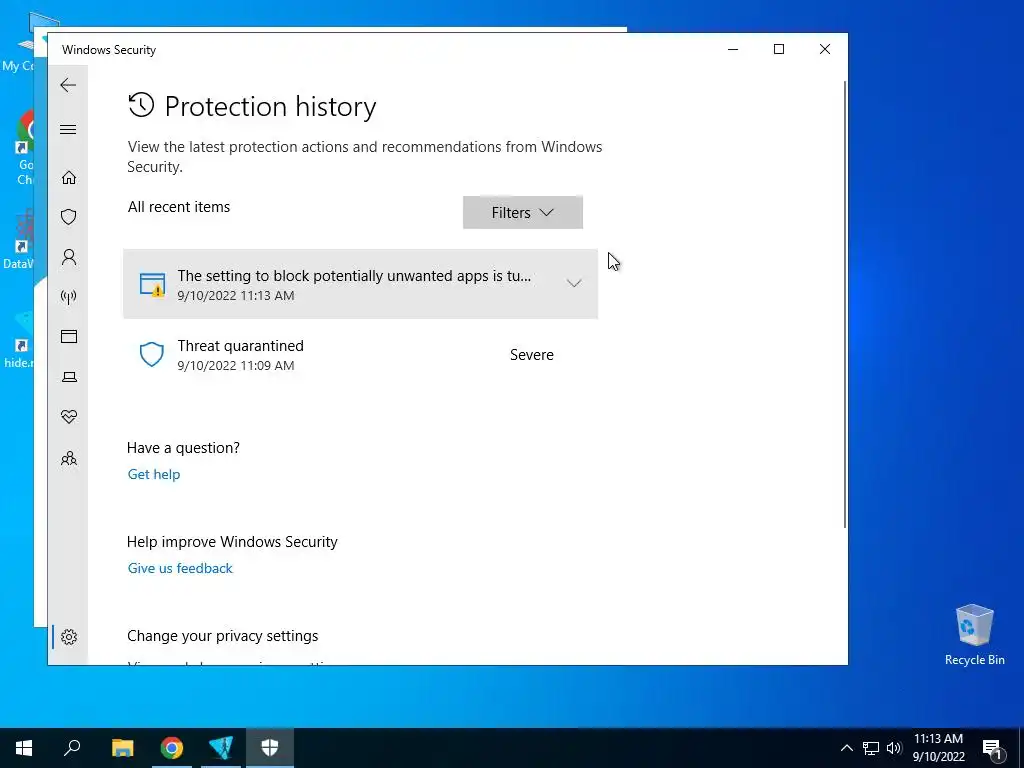Click Help improve Windows Security heading
The image size is (1024, 768).
[x=232, y=542]
